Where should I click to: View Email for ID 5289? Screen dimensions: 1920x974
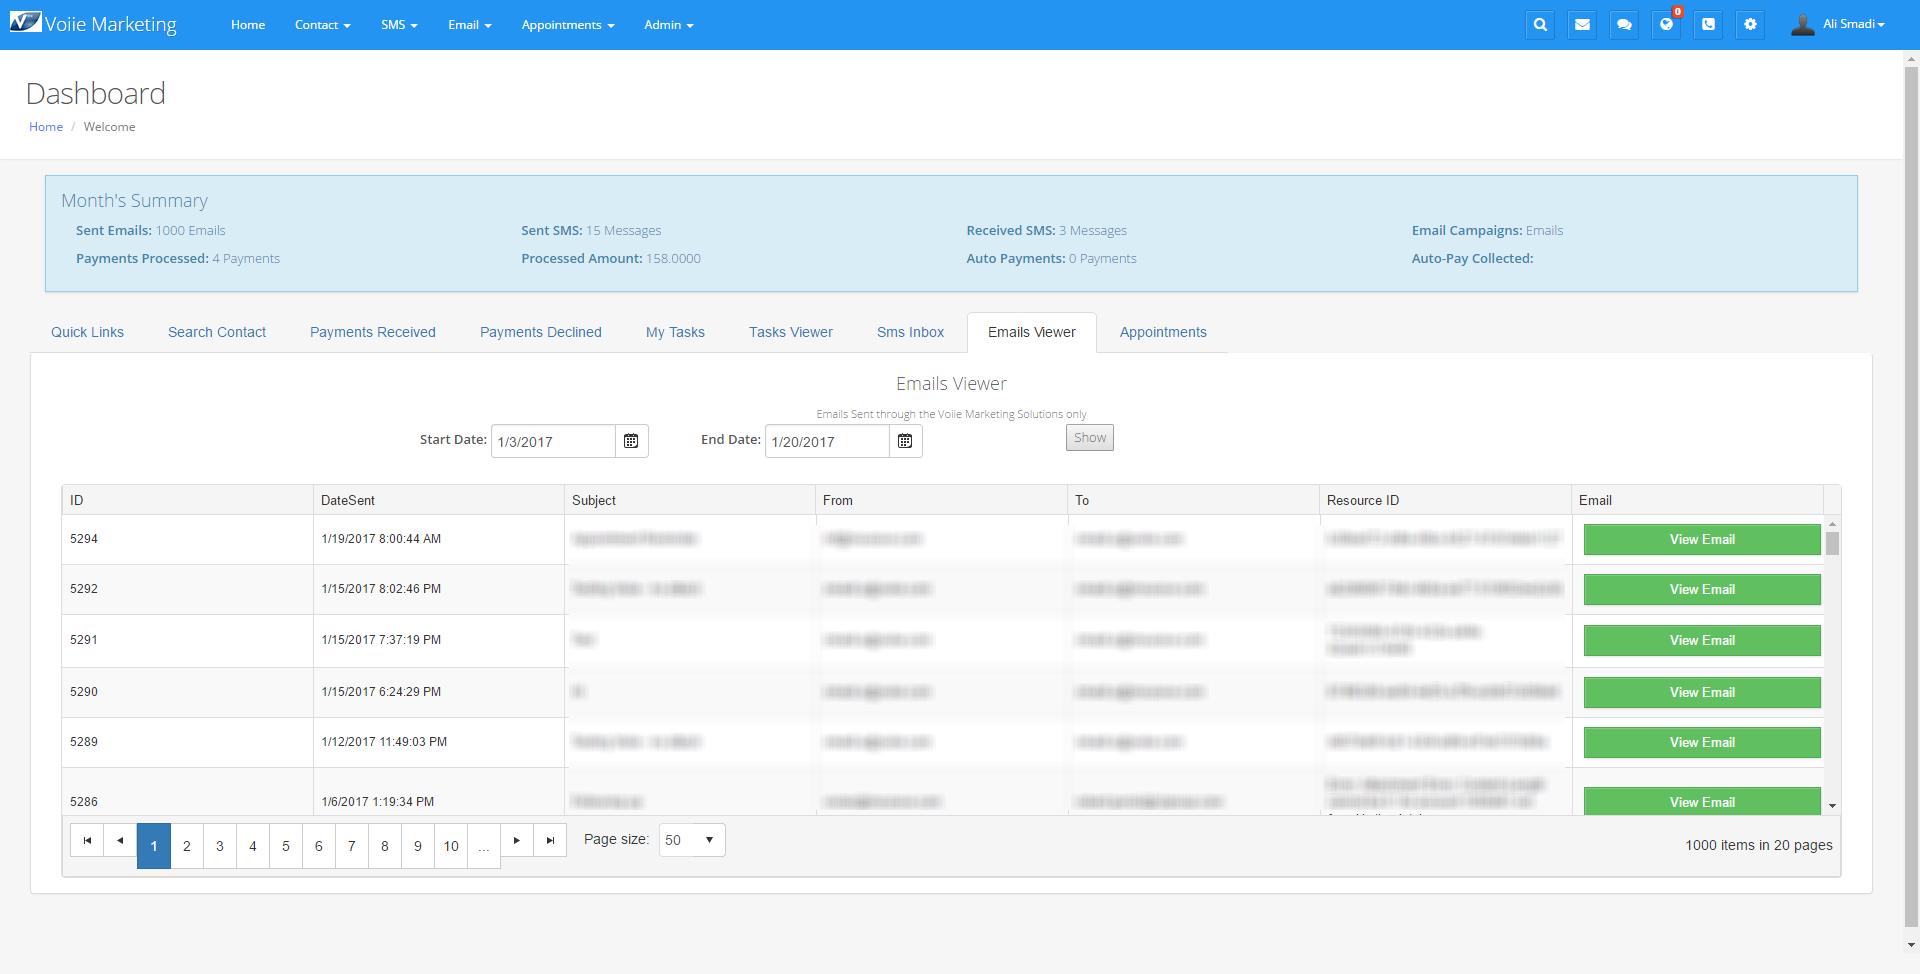[1702, 742]
